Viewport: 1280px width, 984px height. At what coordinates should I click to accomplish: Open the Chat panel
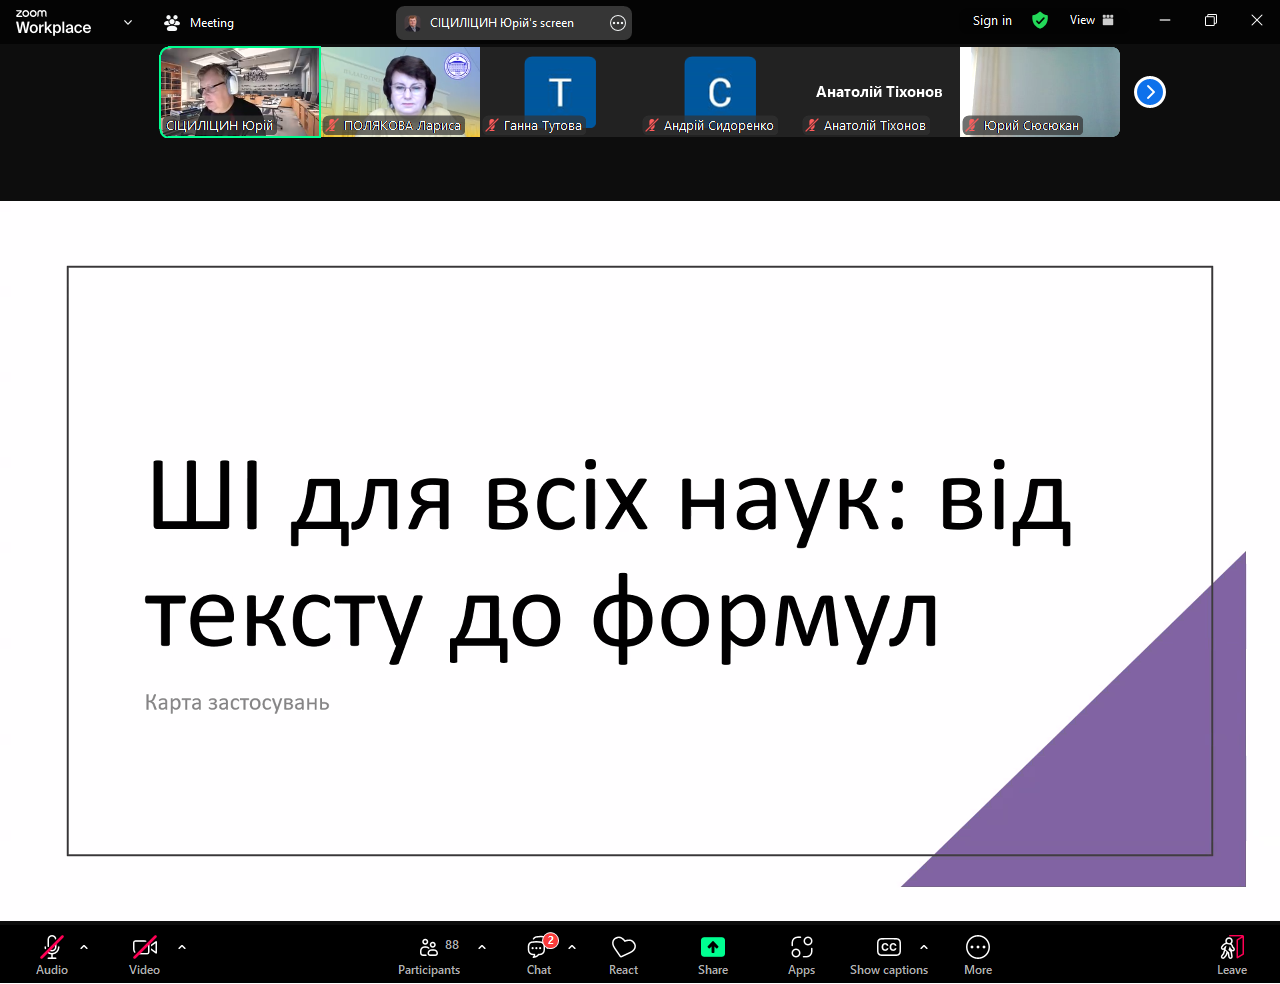point(539,955)
